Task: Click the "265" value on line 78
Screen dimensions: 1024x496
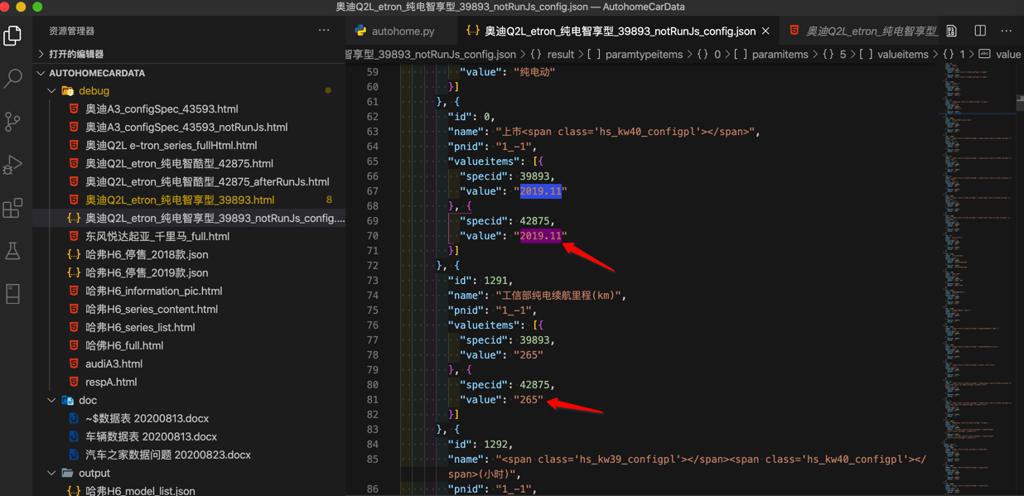Action: [x=529, y=354]
